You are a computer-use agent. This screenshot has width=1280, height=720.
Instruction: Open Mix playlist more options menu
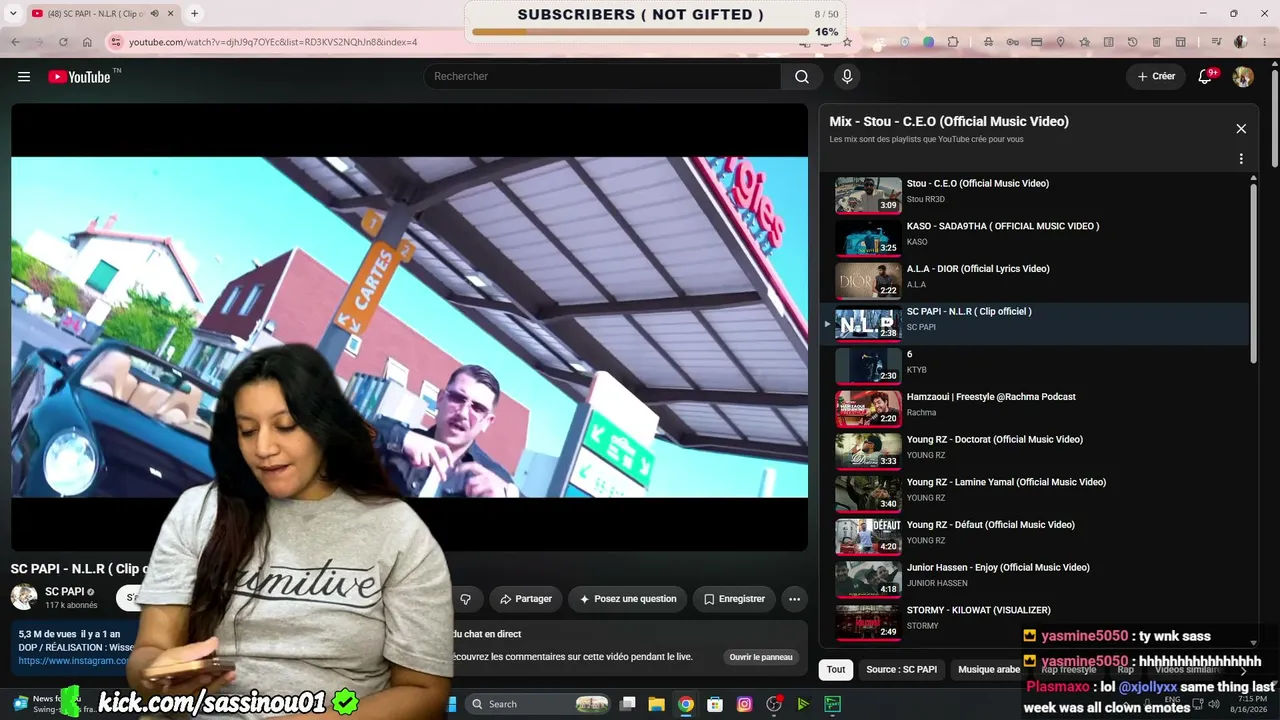(x=1241, y=159)
